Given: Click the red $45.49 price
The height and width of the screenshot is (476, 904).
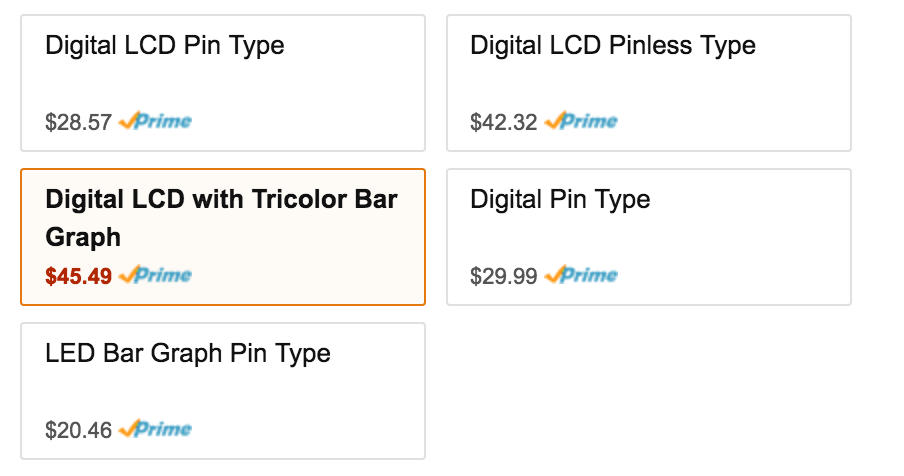Looking at the screenshot, I should (78, 276).
